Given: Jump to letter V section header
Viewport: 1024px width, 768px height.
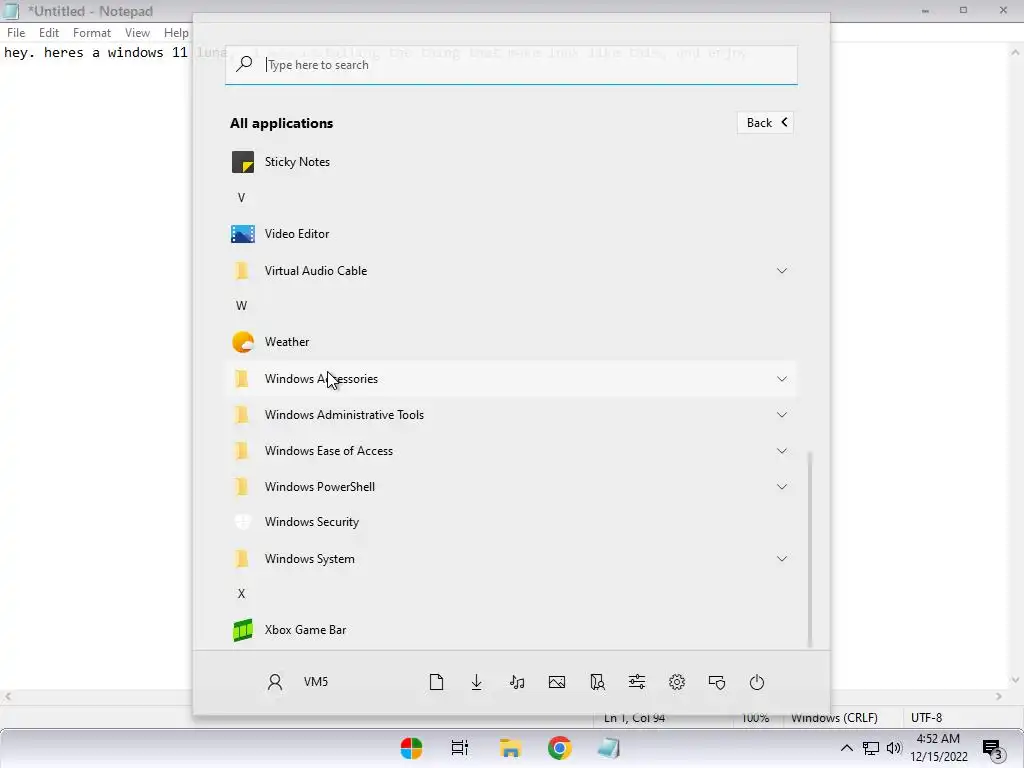Looking at the screenshot, I should tap(242, 198).
